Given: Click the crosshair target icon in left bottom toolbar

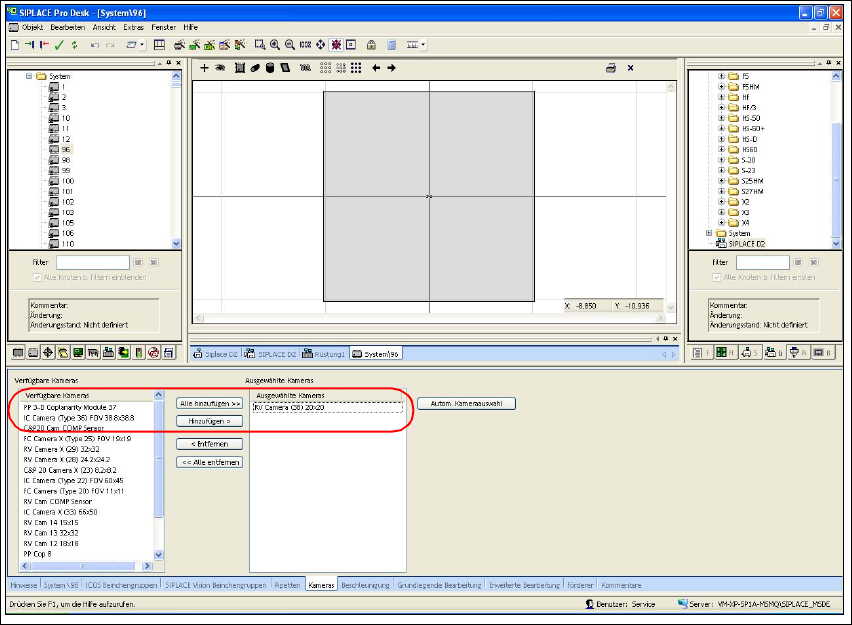Looking at the screenshot, I should 48,353.
